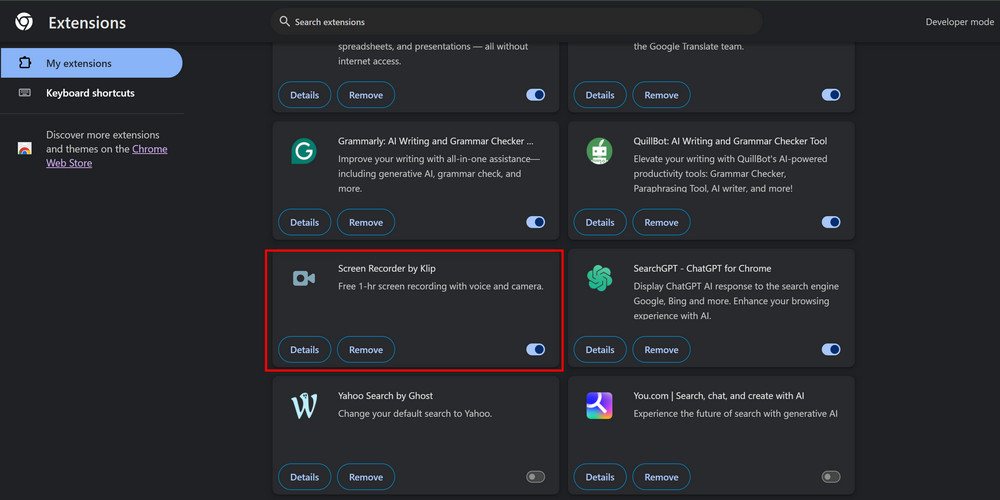
Task: Focus the Search extensions field
Action: [x=517, y=22]
